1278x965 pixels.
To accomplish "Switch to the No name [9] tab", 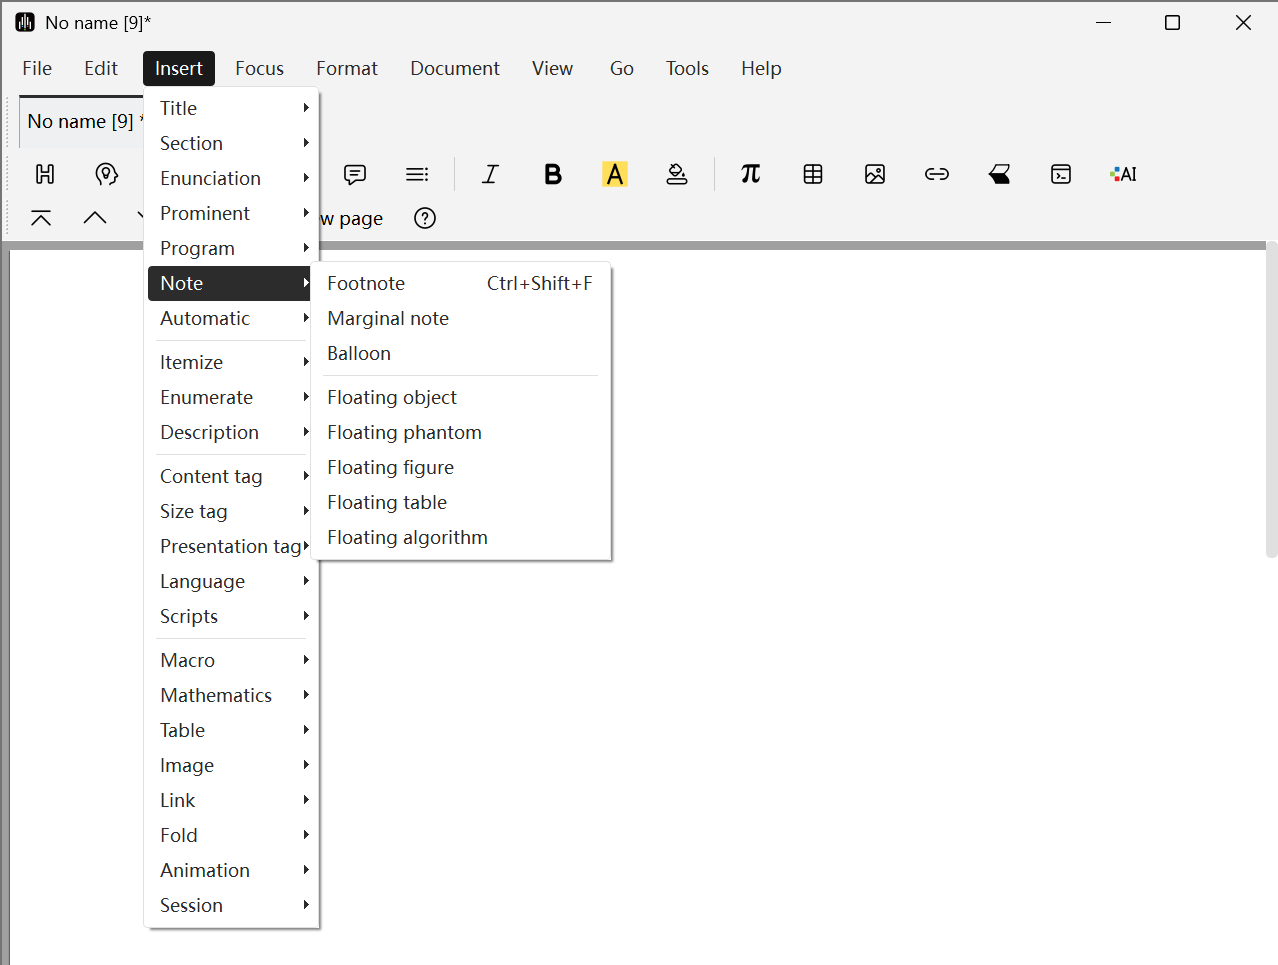I will [x=80, y=121].
